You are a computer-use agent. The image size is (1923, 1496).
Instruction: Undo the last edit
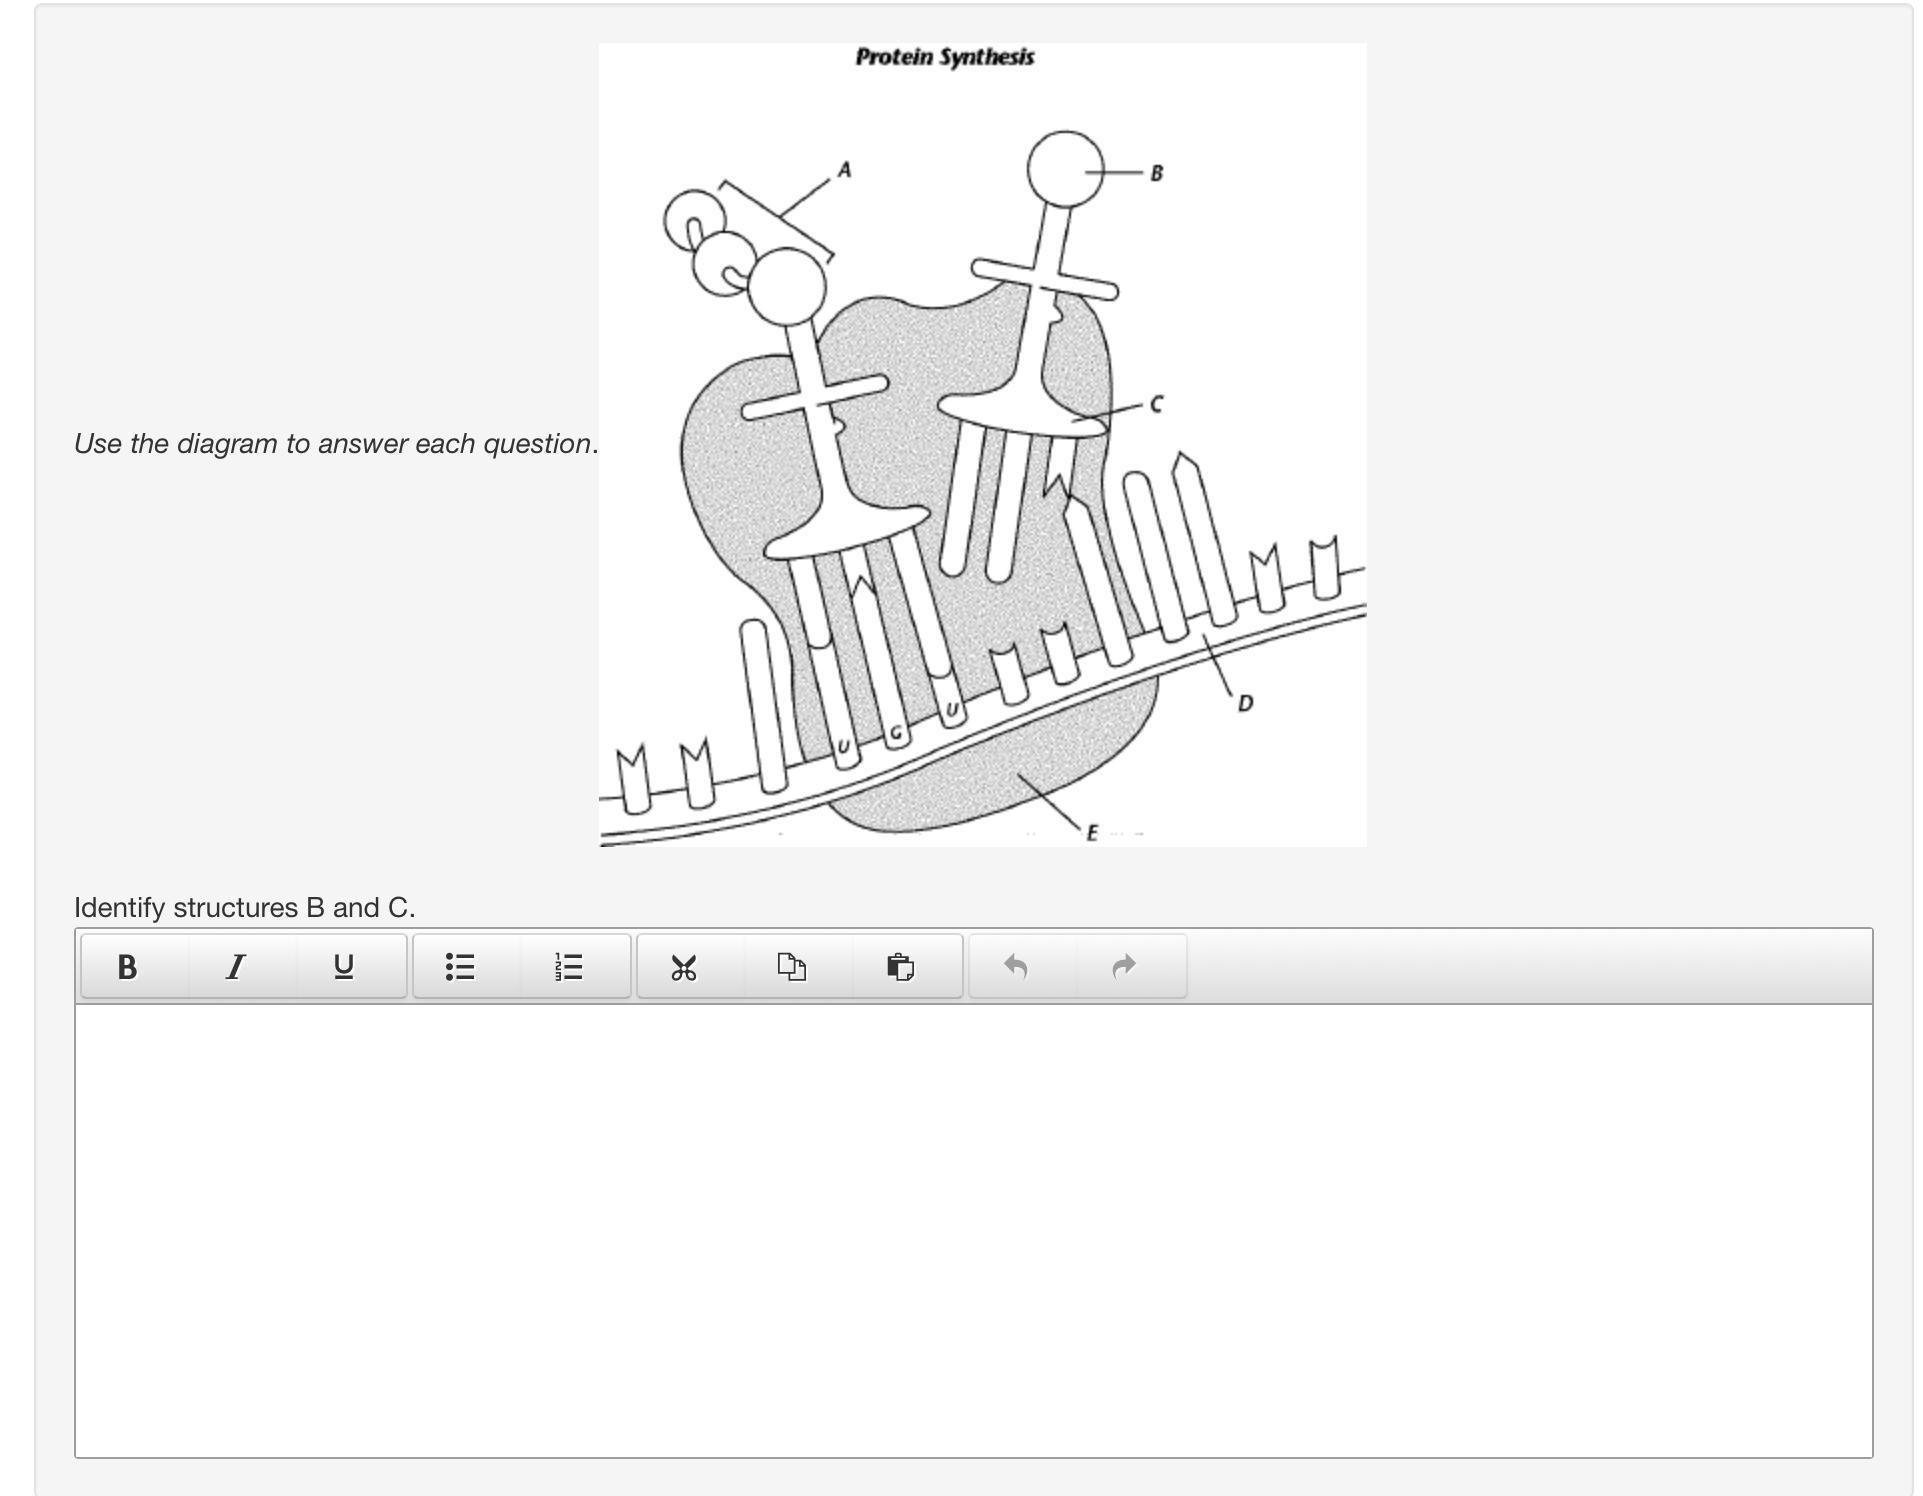(1016, 967)
